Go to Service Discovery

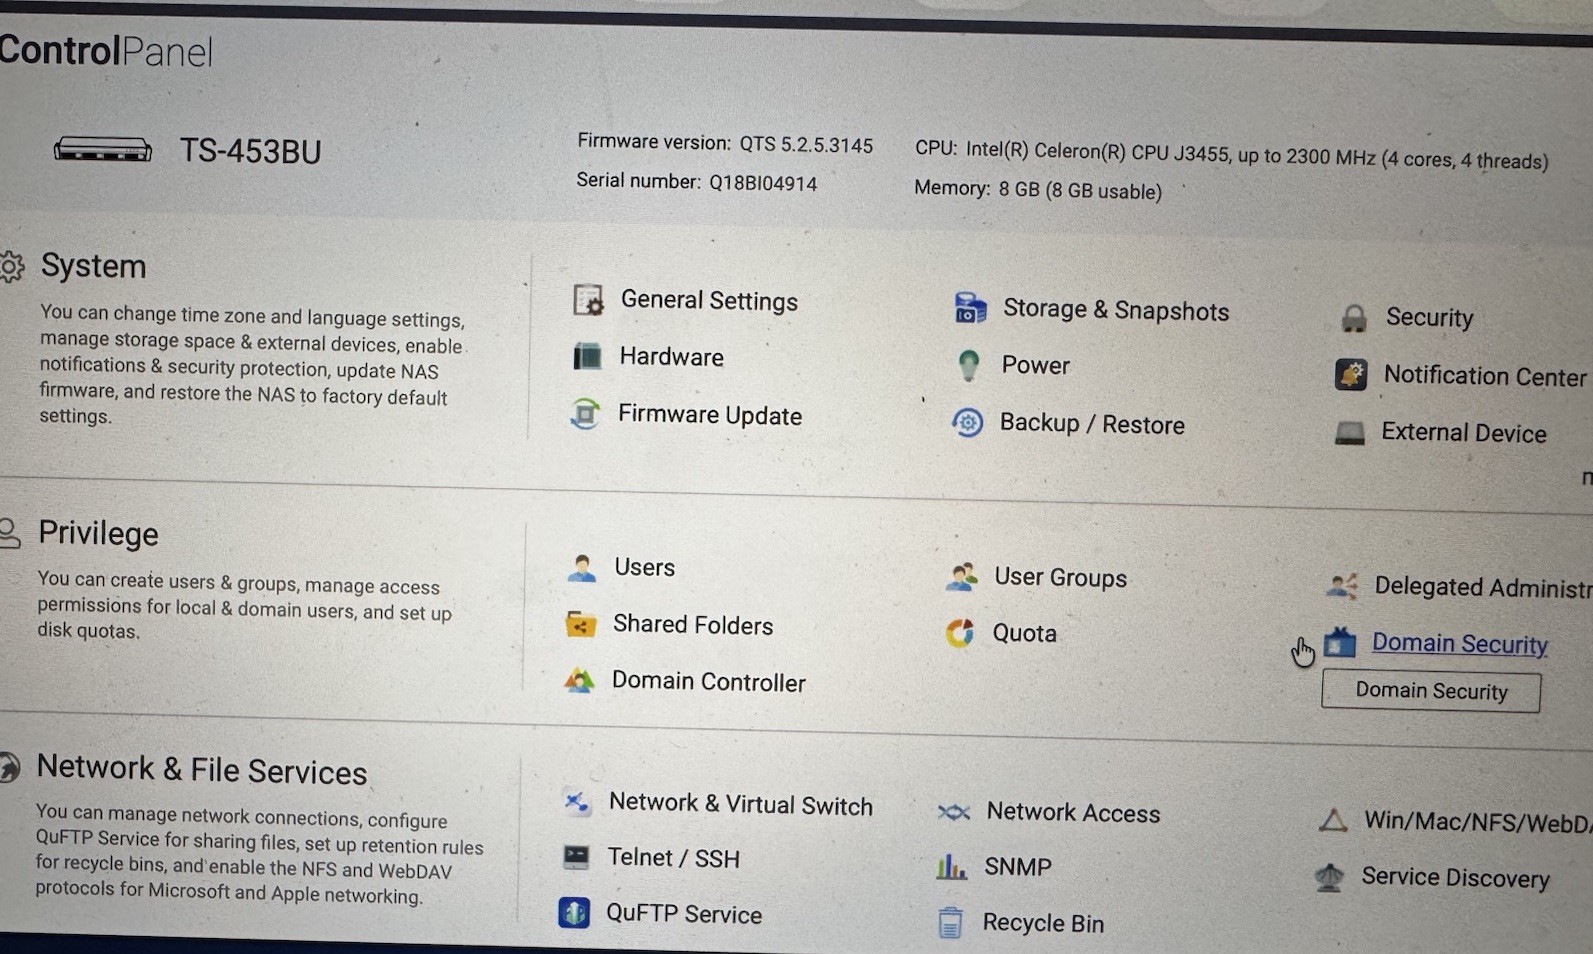pyautogui.click(x=1455, y=878)
